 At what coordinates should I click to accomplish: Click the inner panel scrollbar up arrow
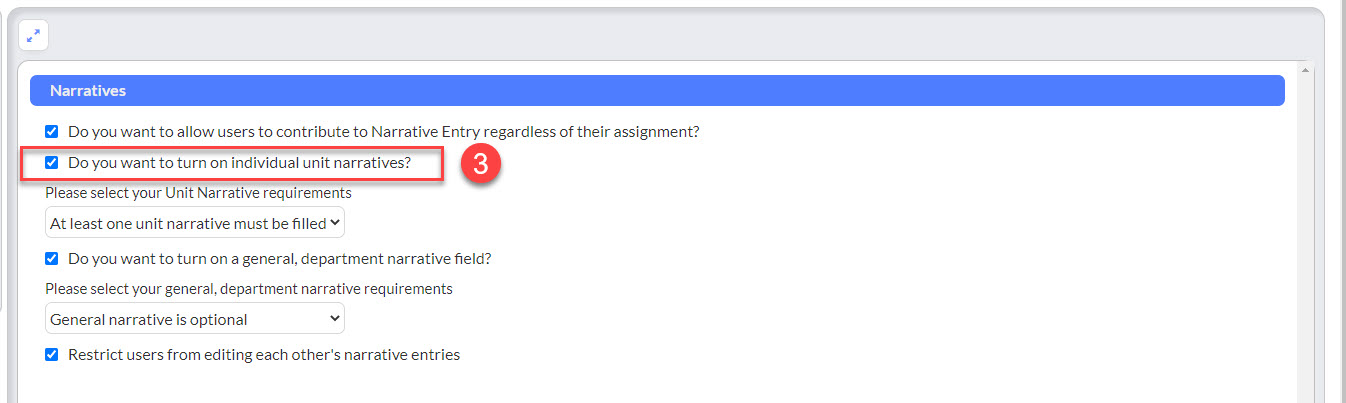[1305, 71]
